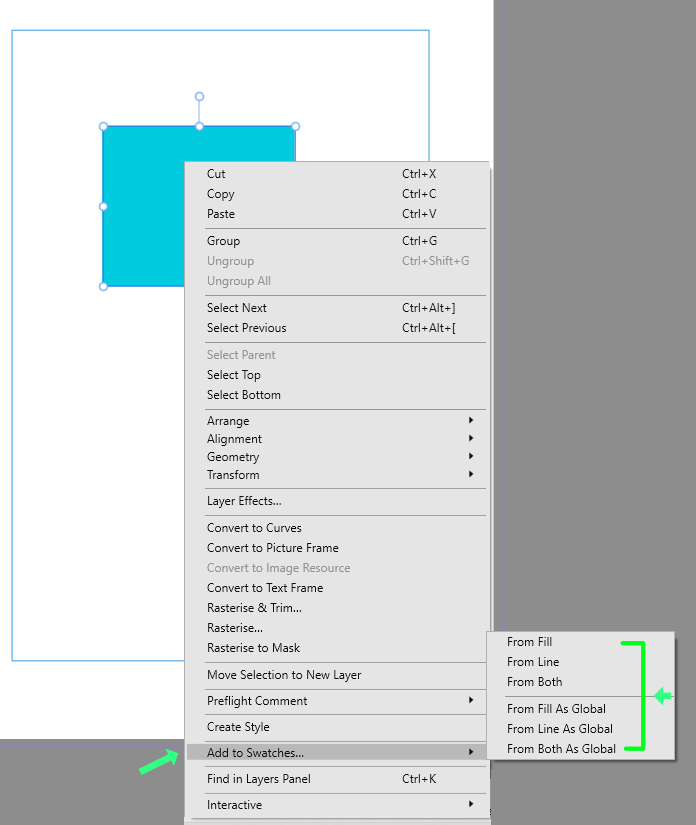Expand the Interactive submenu
The image size is (696, 825).
pyautogui.click(x=337, y=804)
